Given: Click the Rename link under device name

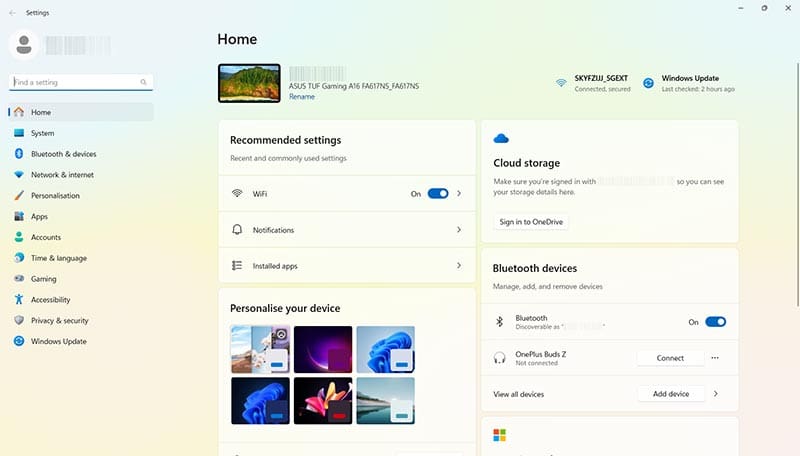Looking at the screenshot, I should pos(302,96).
